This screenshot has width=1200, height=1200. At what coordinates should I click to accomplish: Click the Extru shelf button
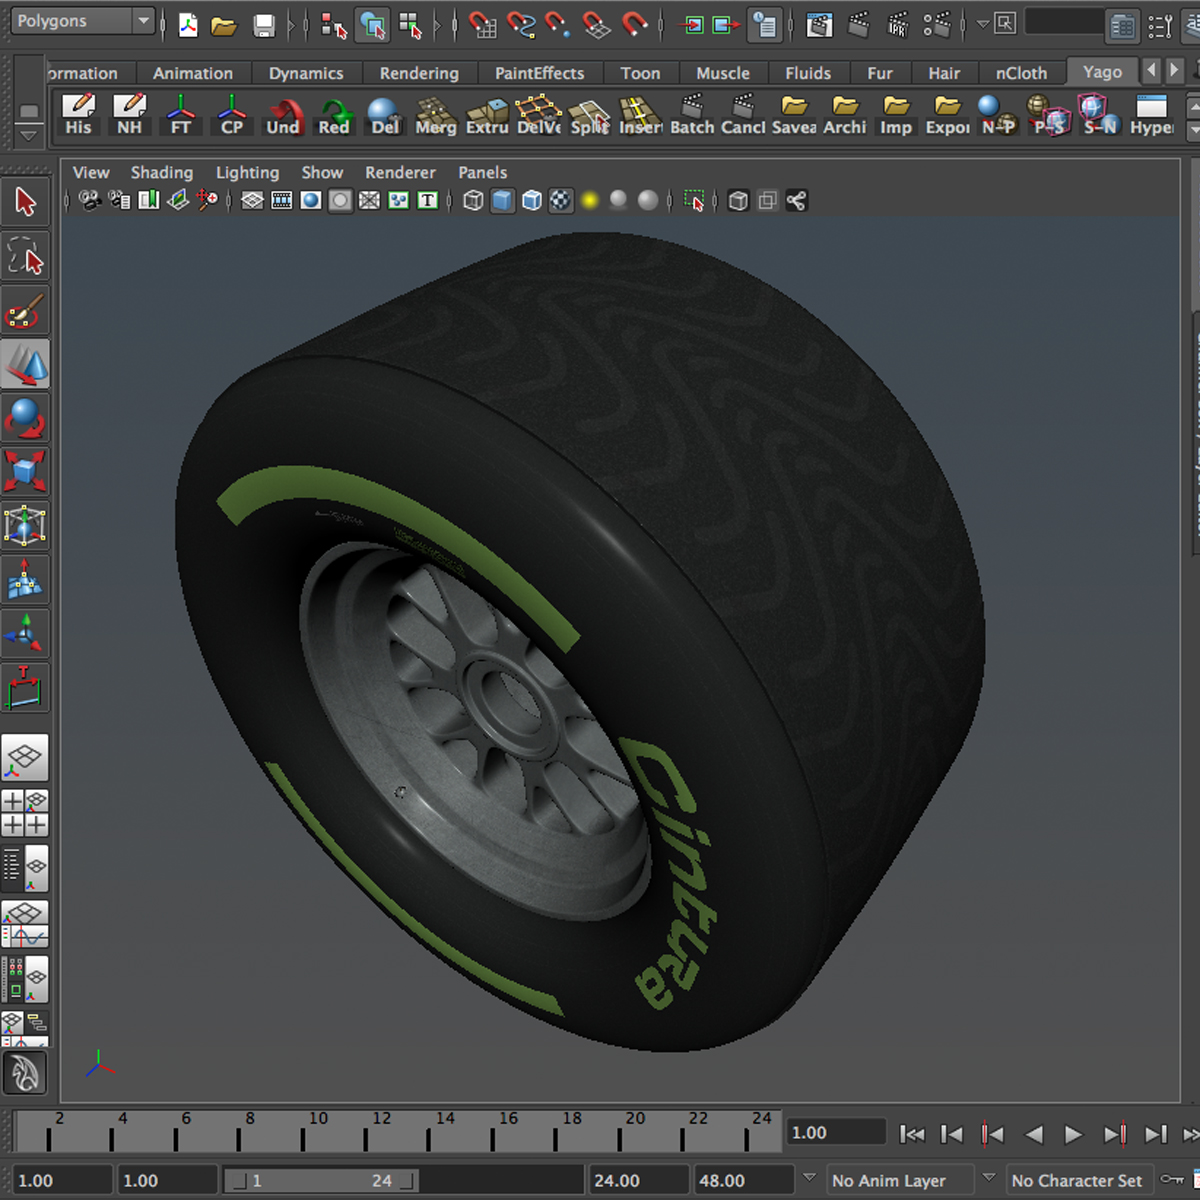click(487, 115)
